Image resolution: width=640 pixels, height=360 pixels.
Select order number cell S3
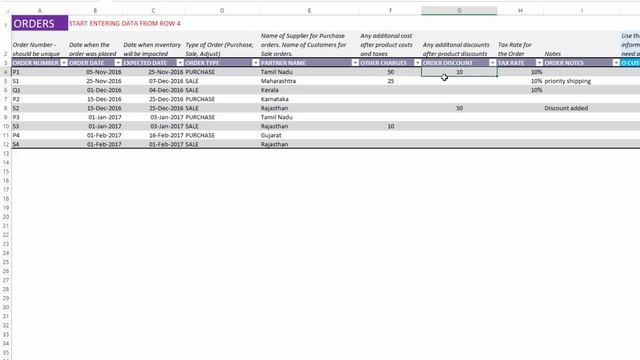click(40, 126)
